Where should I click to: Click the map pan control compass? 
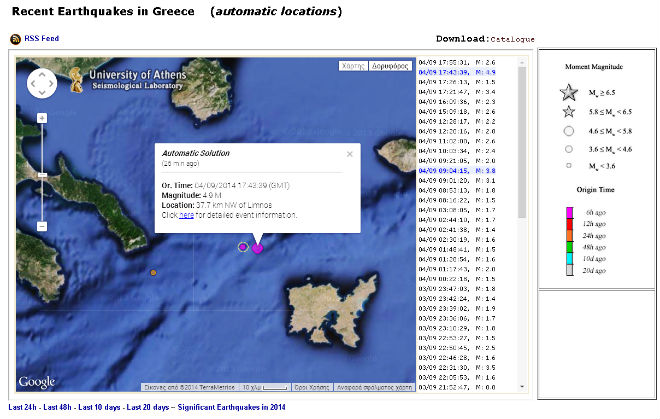pos(42,84)
